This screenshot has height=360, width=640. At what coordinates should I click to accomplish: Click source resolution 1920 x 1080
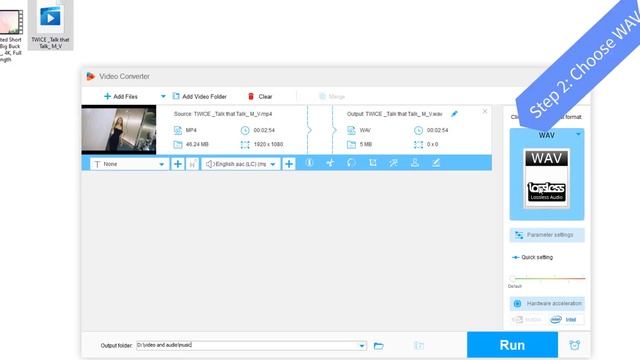[x=268, y=144]
